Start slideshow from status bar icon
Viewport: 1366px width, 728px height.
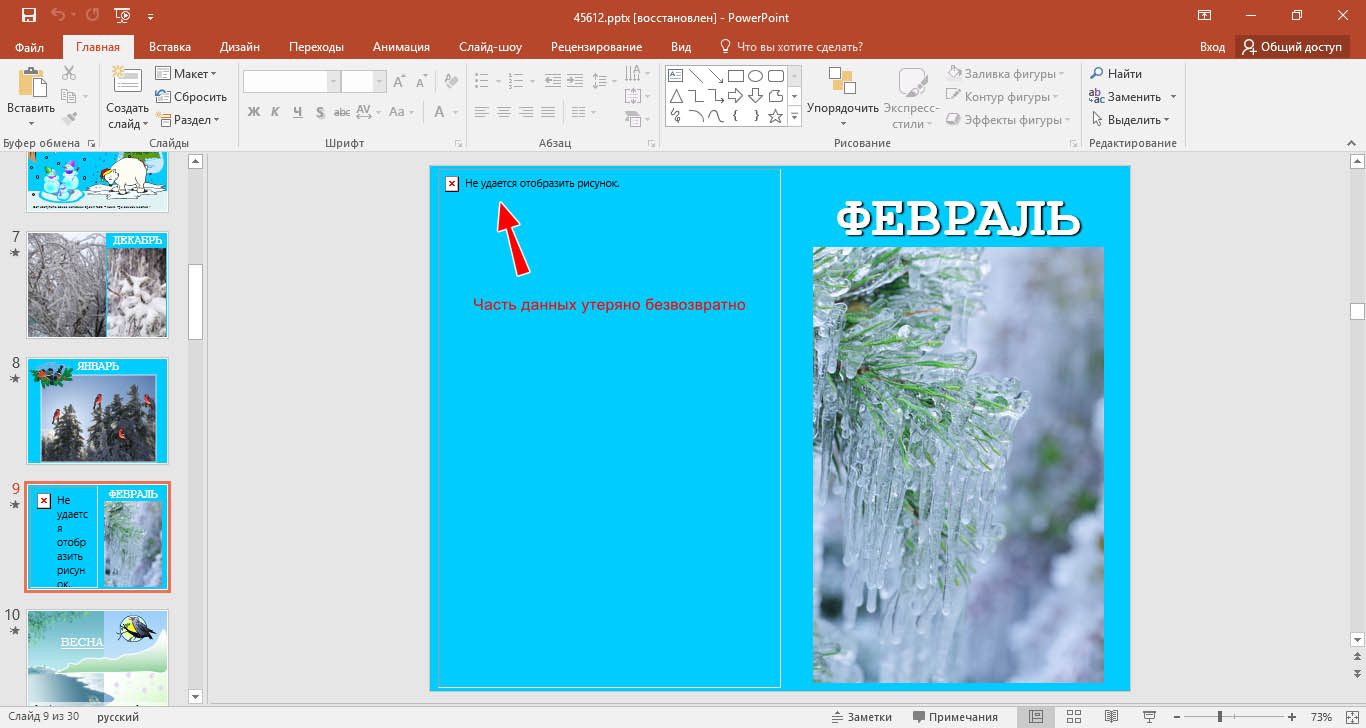pos(1148,717)
